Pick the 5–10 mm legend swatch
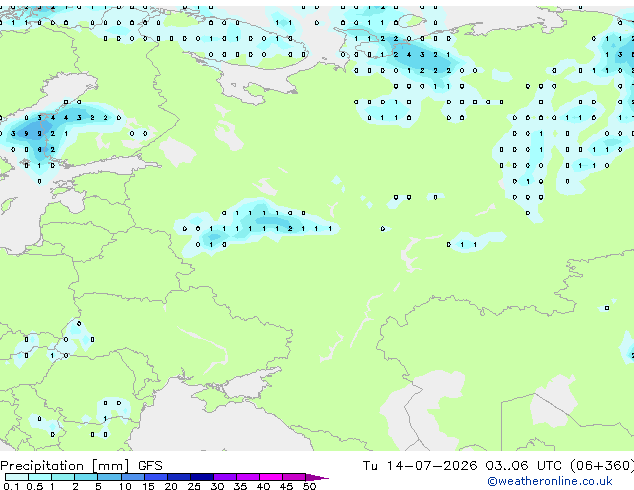 pos(109,477)
